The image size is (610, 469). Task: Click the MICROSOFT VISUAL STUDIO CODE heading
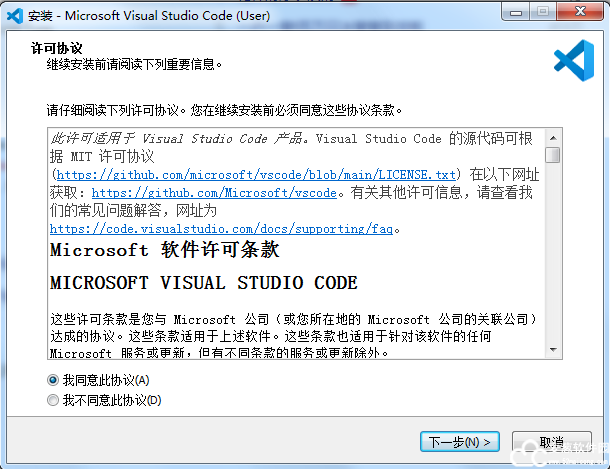pyautogui.click(x=203, y=282)
